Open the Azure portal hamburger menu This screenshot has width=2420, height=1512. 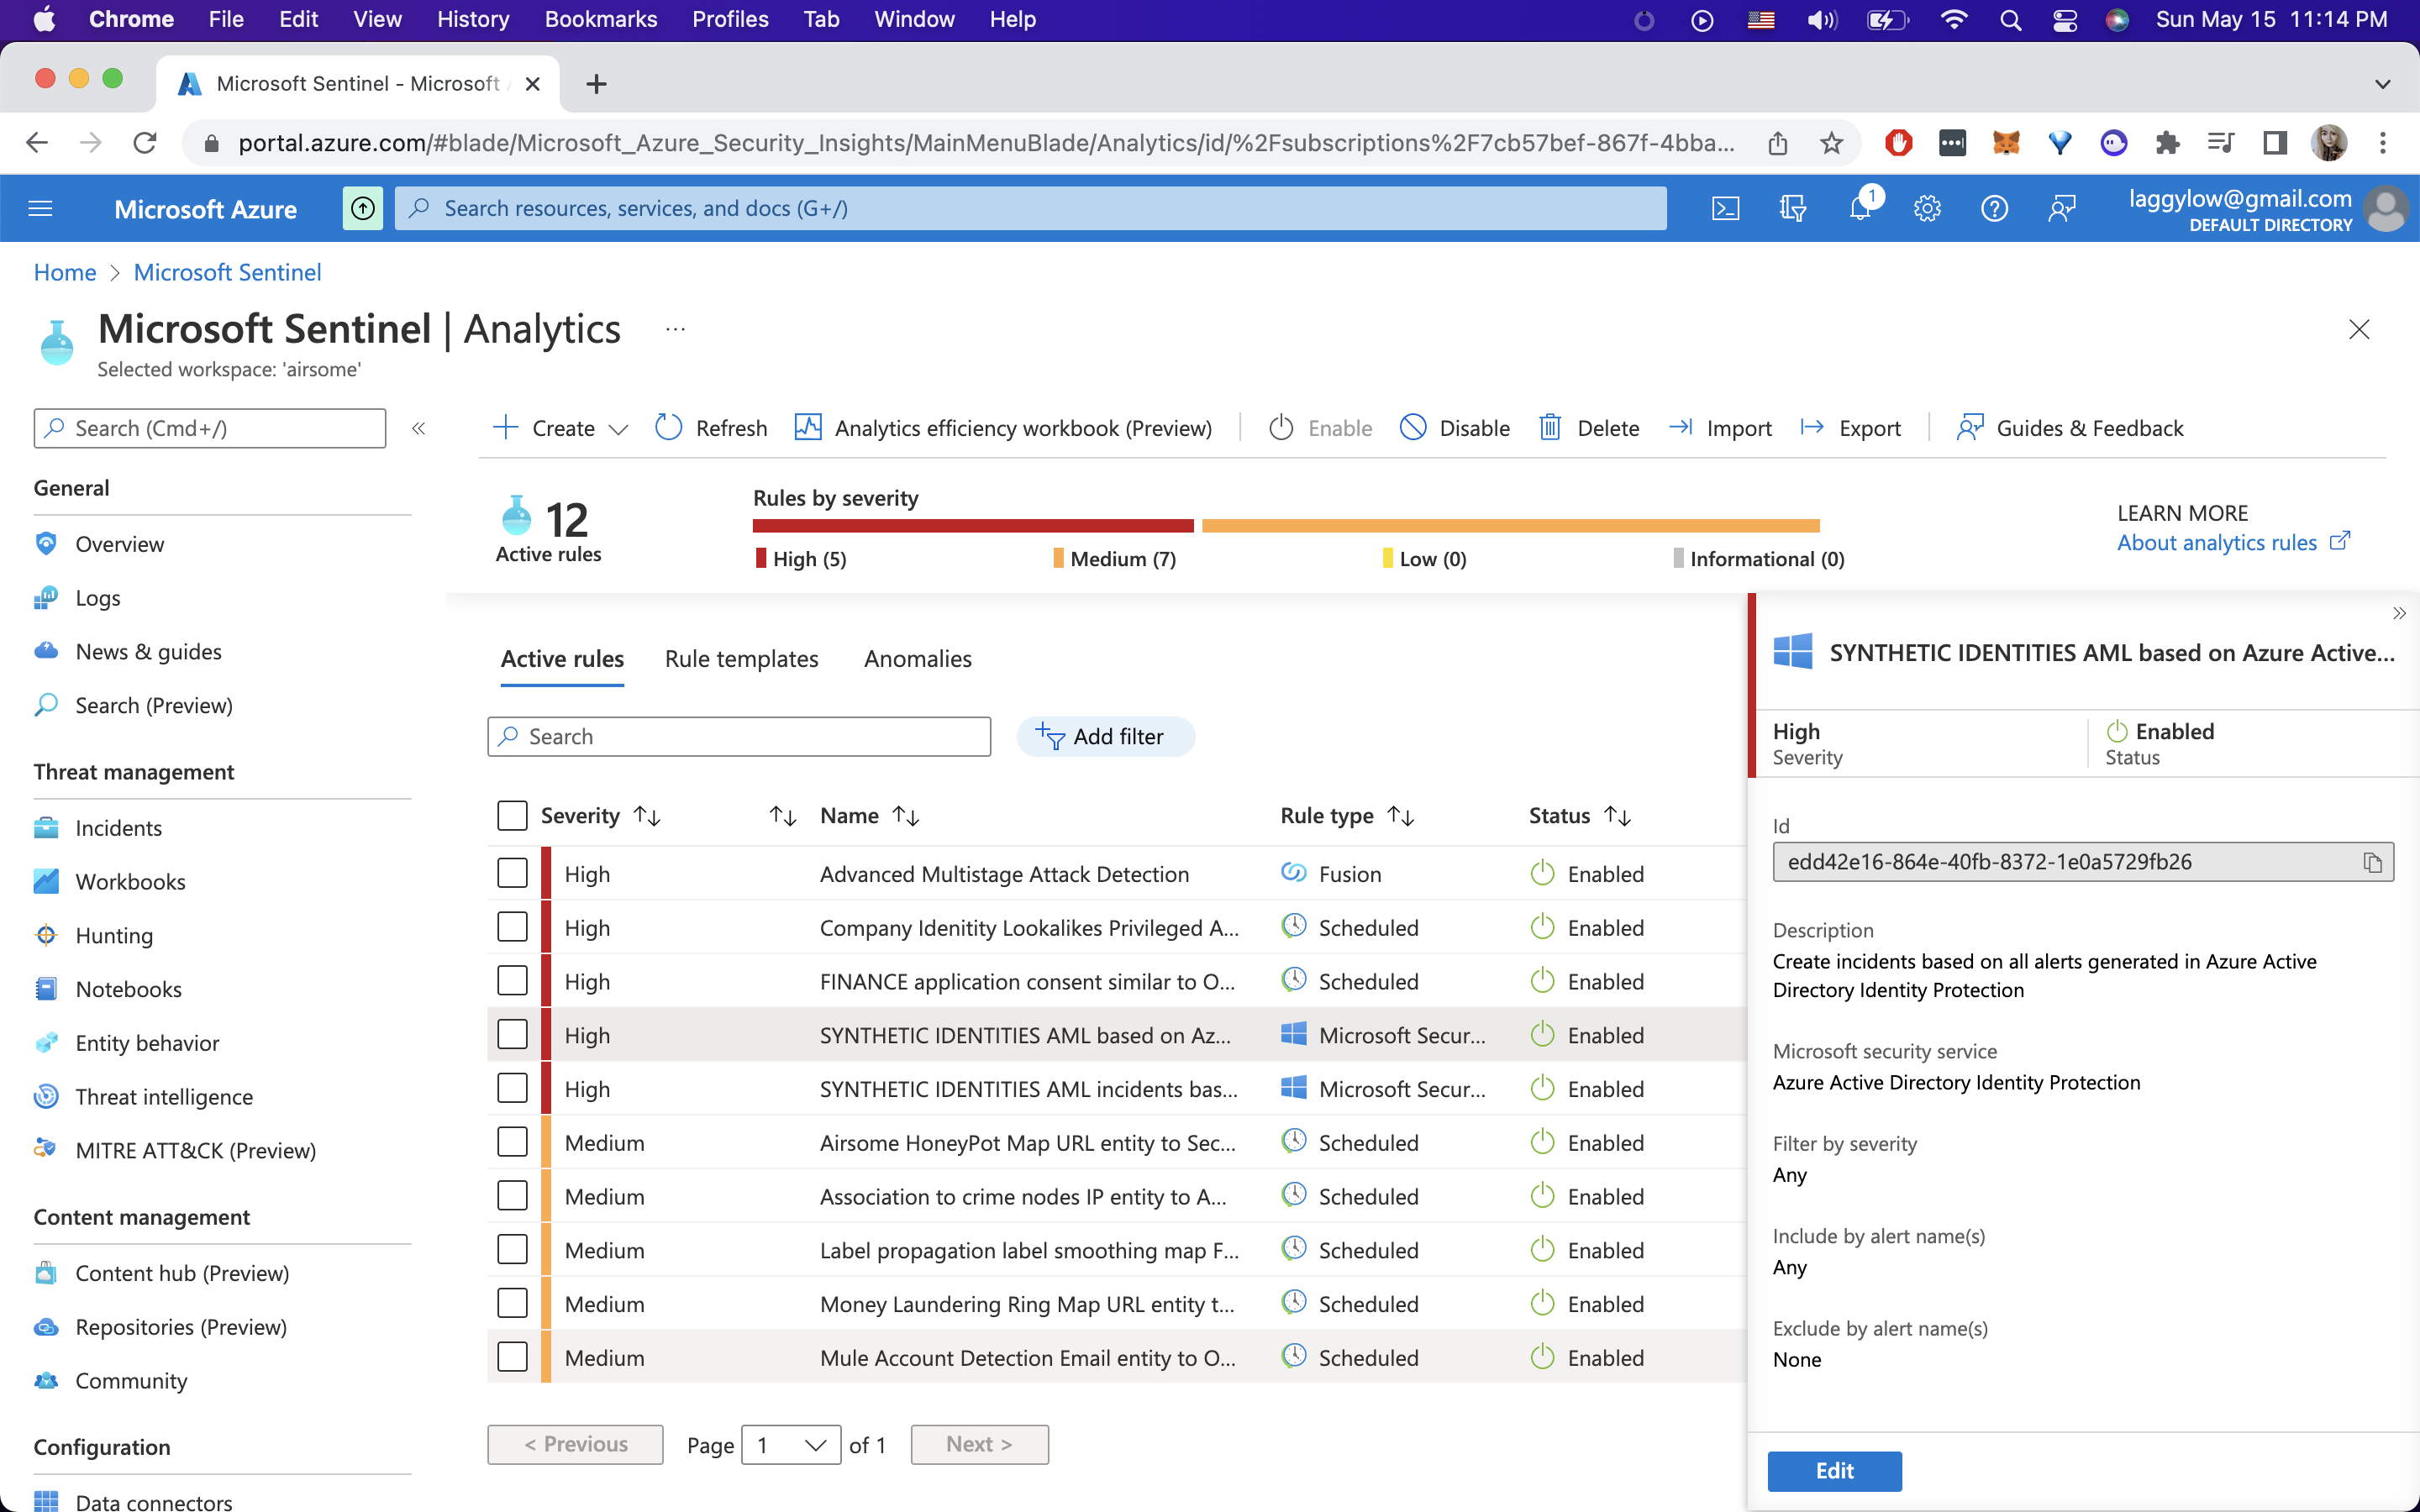pyautogui.click(x=41, y=208)
